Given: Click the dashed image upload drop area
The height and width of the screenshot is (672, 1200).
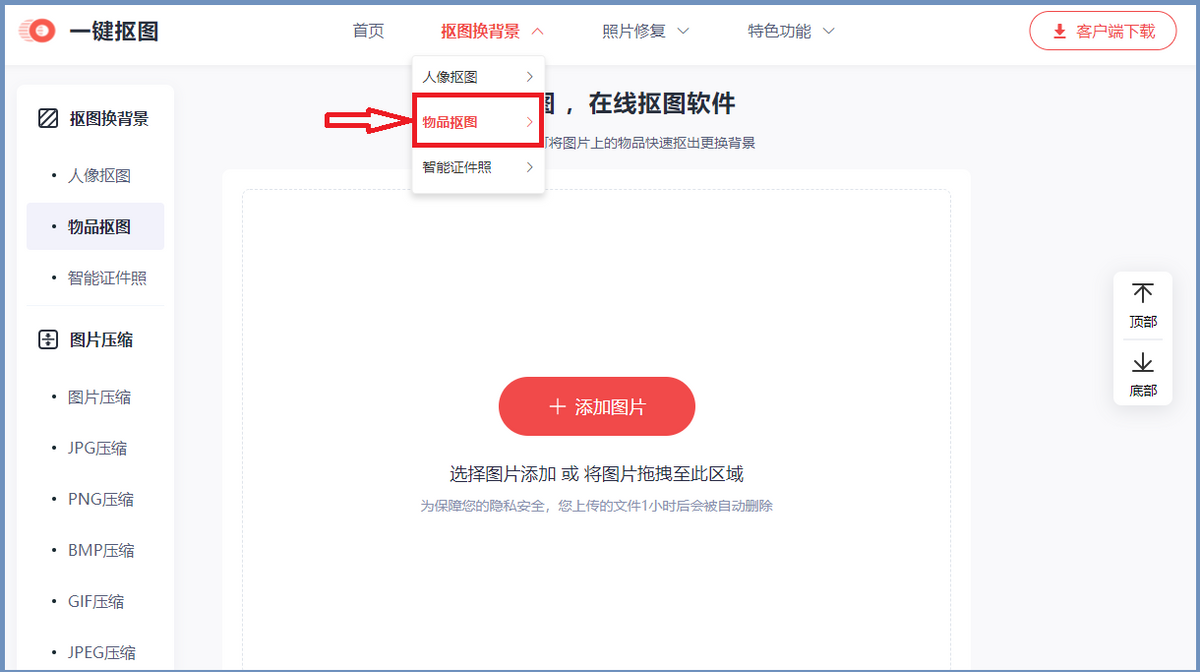Looking at the screenshot, I should click(596, 430).
